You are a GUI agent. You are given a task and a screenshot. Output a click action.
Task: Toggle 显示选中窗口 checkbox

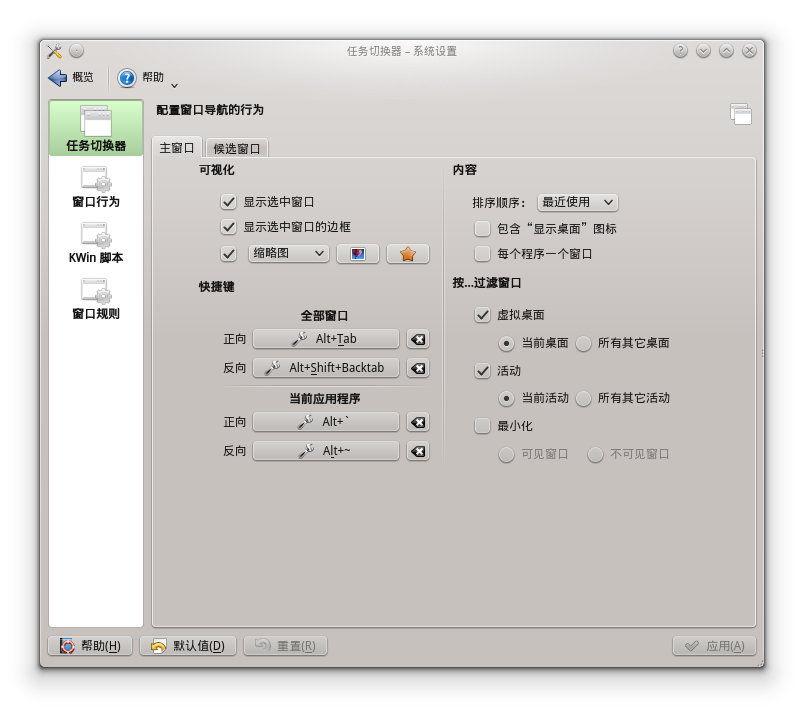click(228, 202)
